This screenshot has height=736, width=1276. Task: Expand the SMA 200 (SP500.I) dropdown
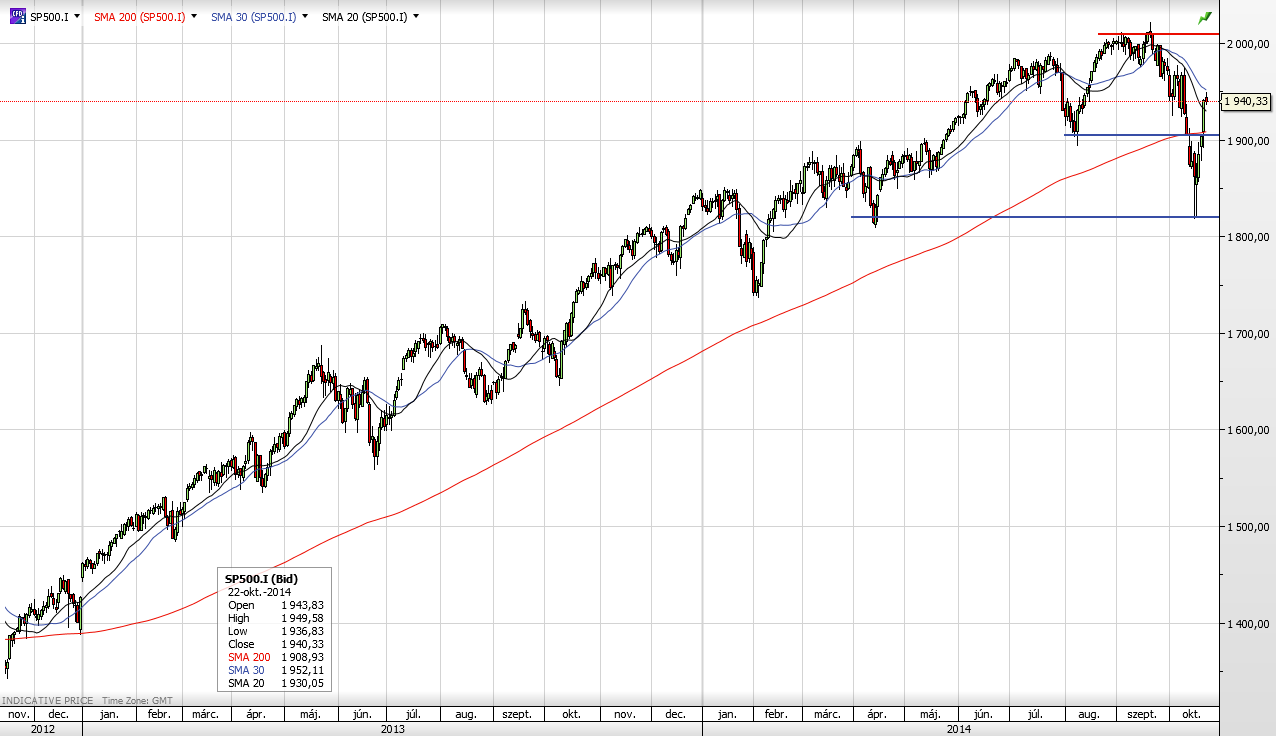(194, 17)
